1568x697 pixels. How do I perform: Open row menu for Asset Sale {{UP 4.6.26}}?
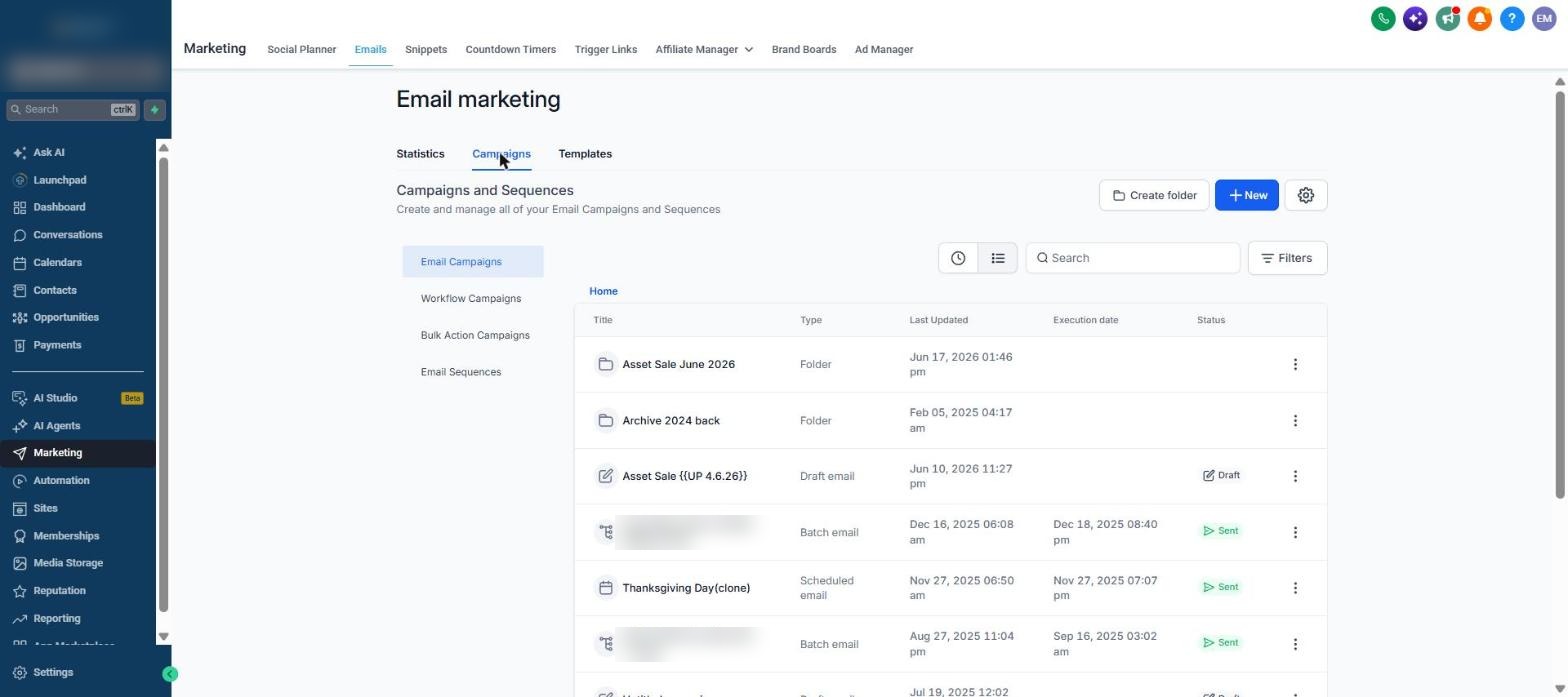(1295, 476)
